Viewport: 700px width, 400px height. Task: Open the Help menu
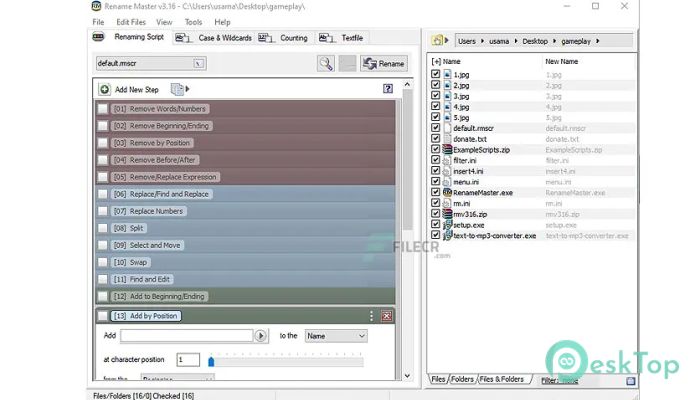(x=222, y=22)
